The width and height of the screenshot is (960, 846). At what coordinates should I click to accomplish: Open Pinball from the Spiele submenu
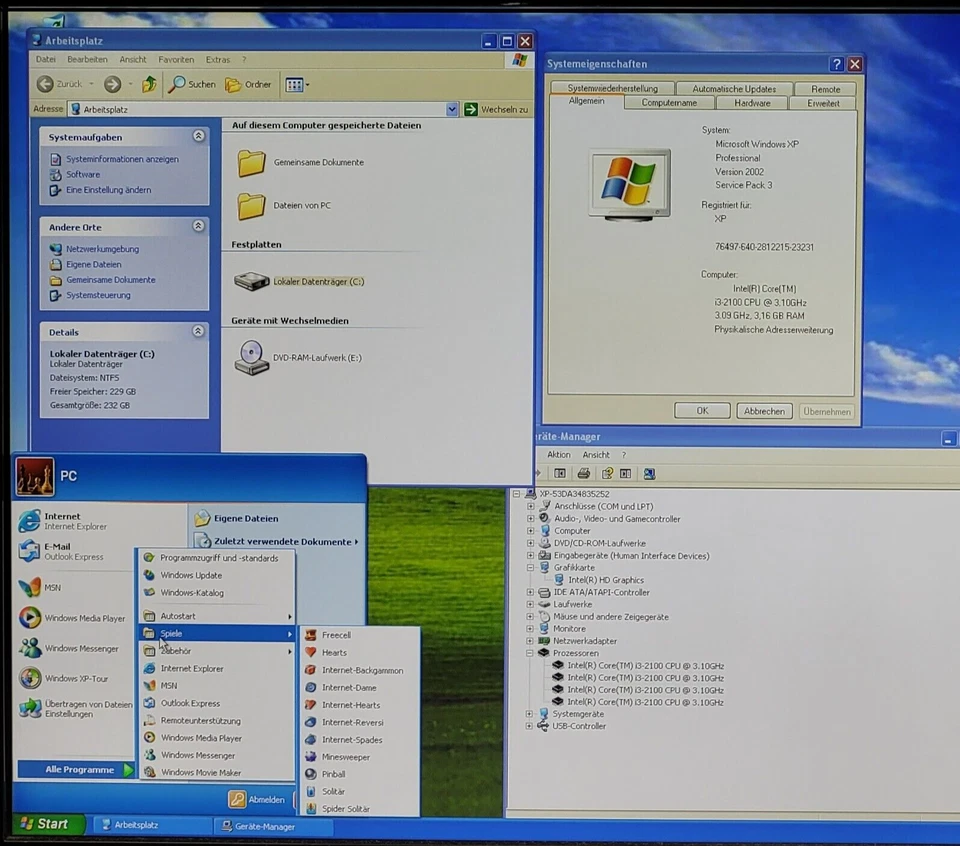click(333, 774)
